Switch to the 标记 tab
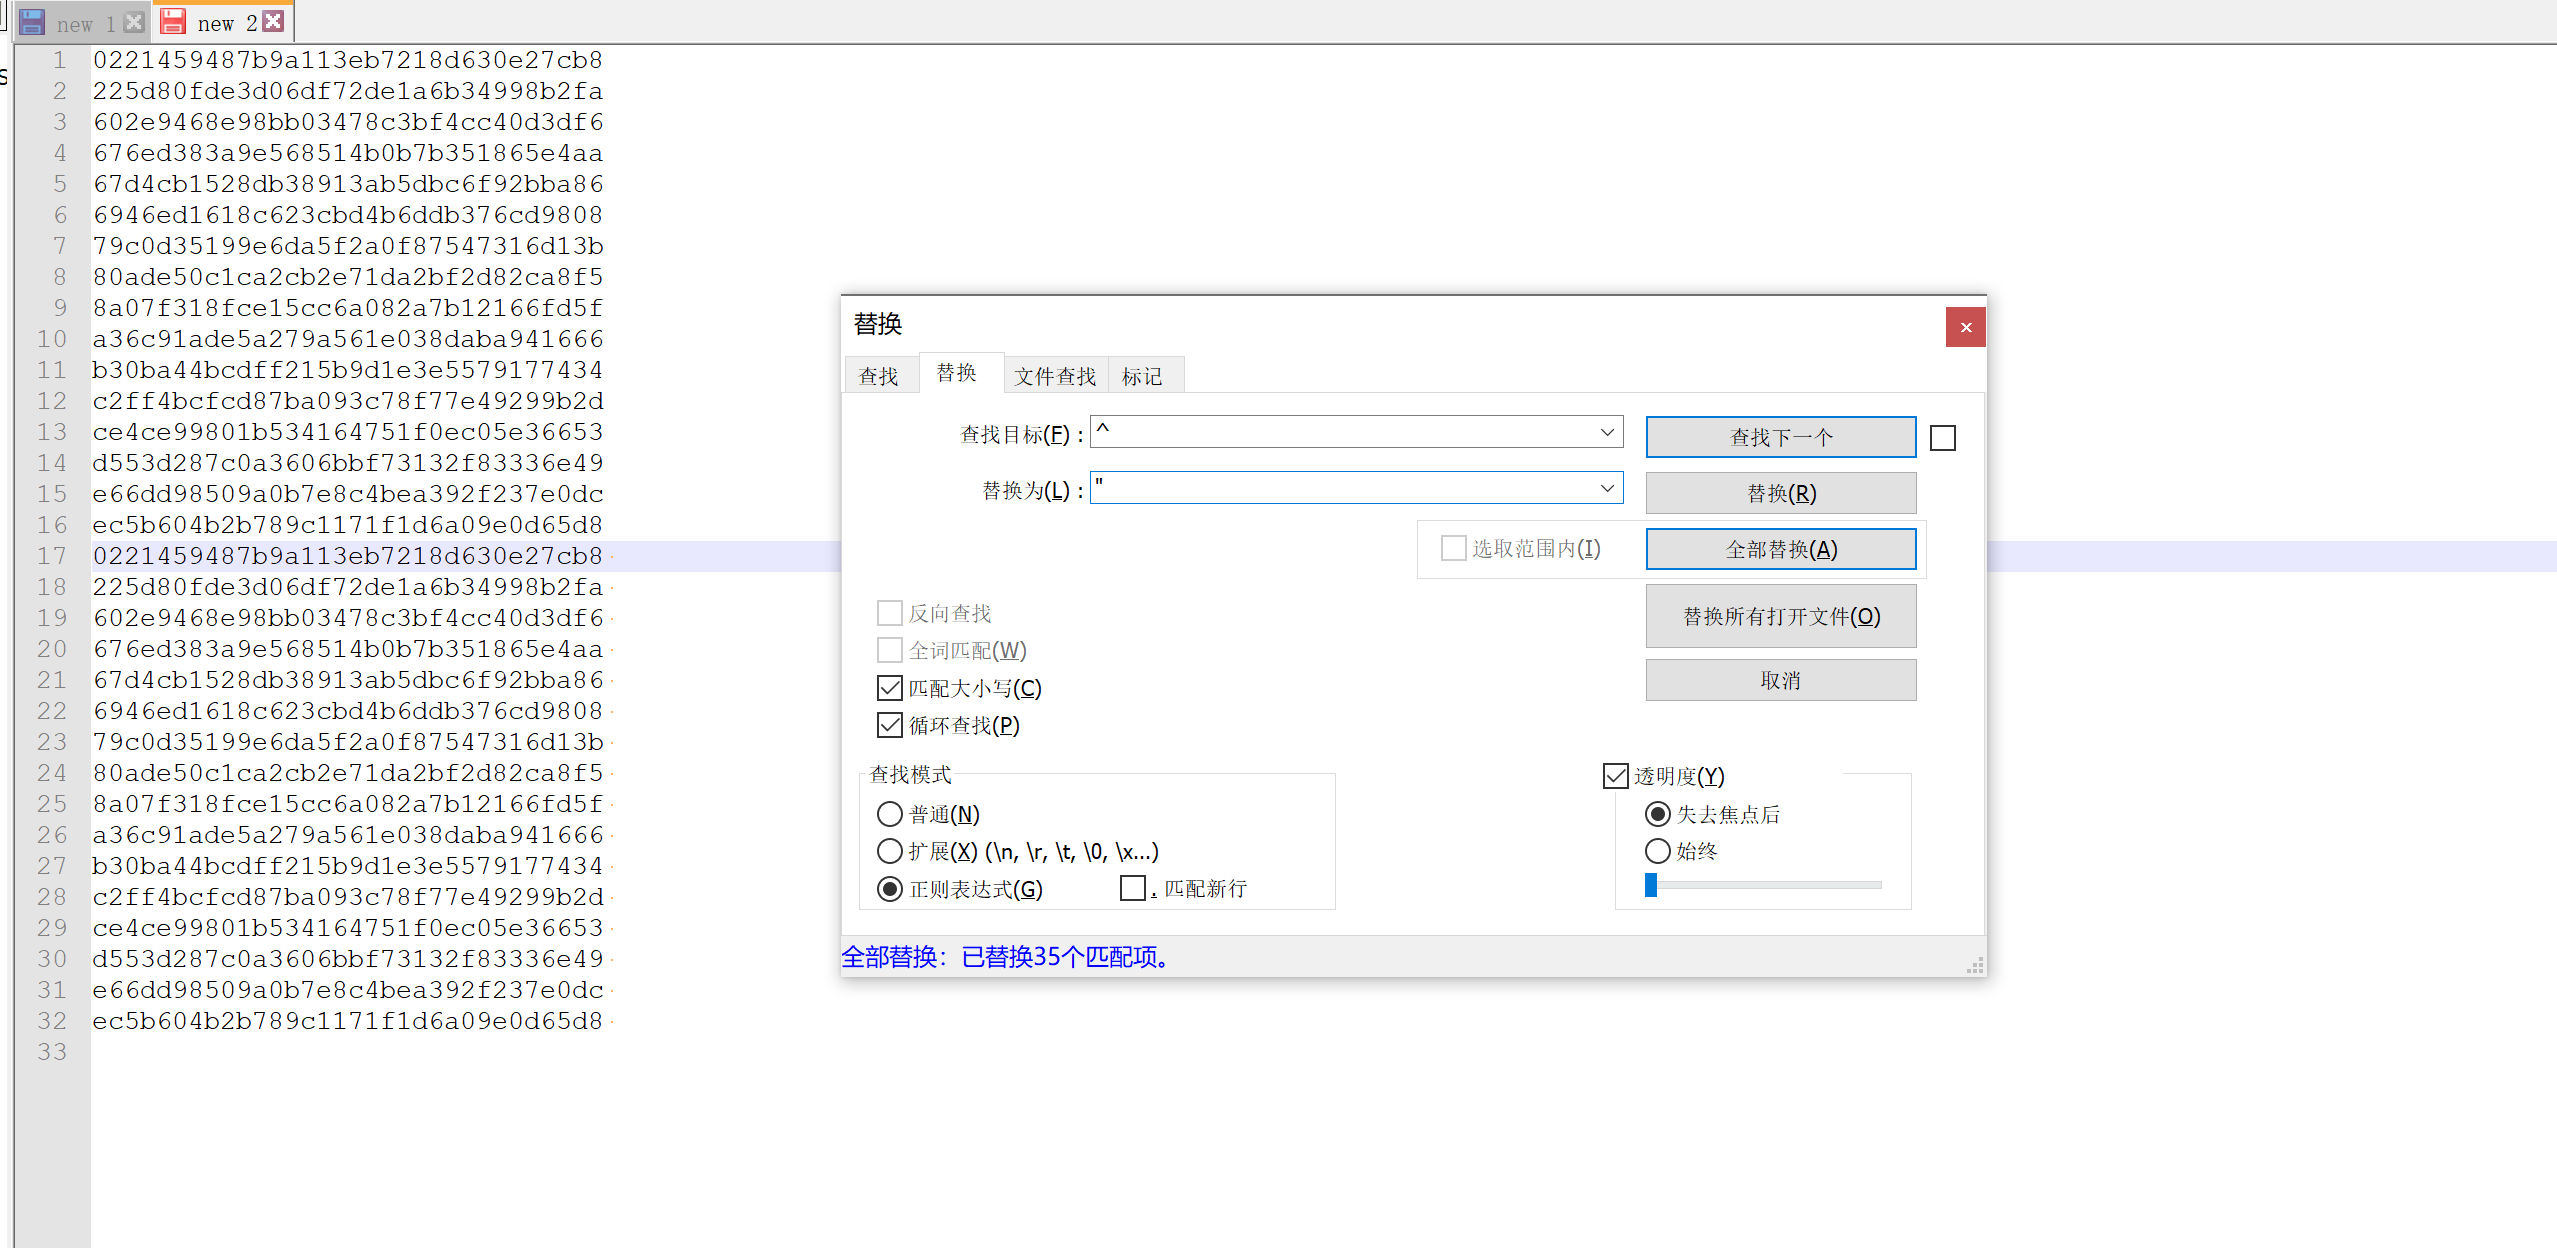This screenshot has height=1248, width=2557. click(1143, 375)
